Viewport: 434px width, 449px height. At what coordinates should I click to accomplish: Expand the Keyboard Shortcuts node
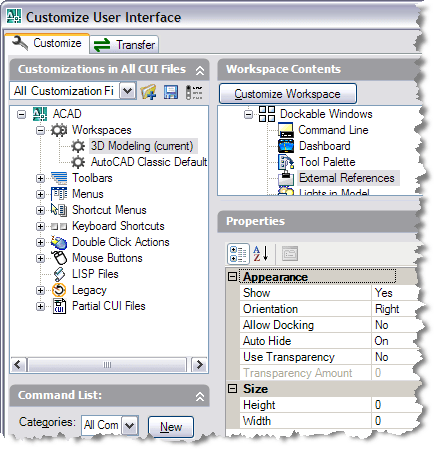click(40, 226)
